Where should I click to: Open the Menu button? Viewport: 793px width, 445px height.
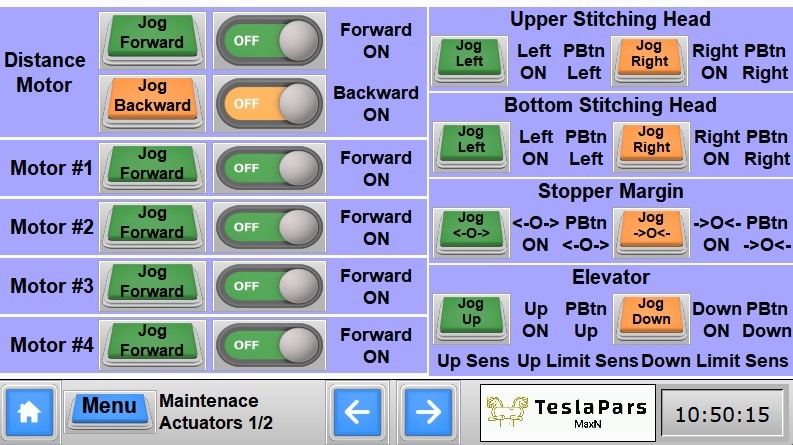coord(108,409)
